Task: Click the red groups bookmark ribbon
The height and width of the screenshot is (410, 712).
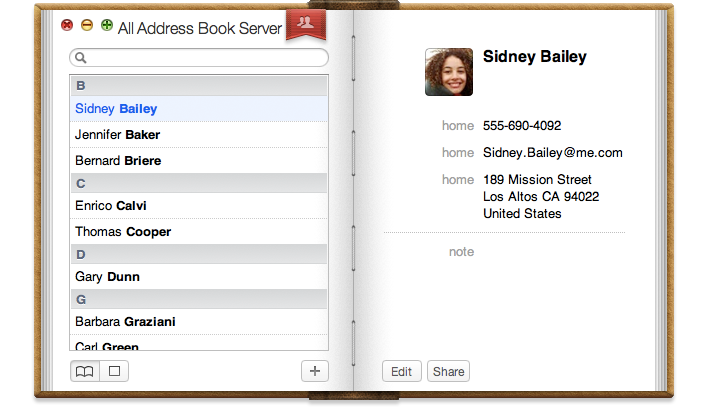Action: (305, 25)
